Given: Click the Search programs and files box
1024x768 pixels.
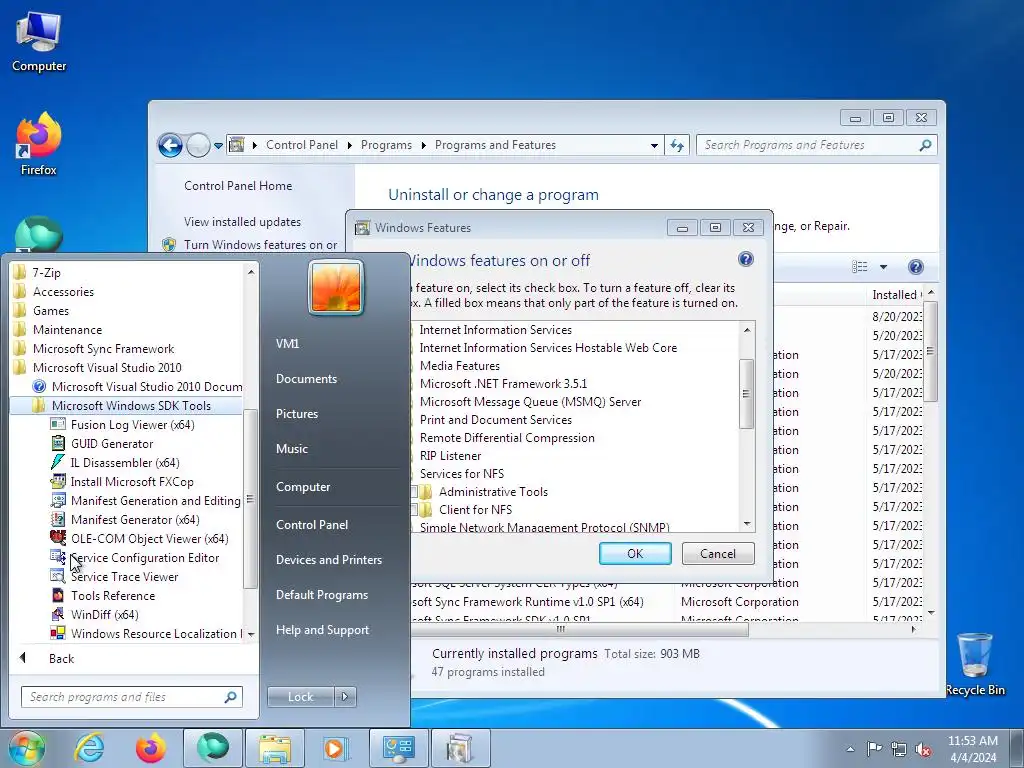Looking at the screenshot, I should (x=131, y=697).
